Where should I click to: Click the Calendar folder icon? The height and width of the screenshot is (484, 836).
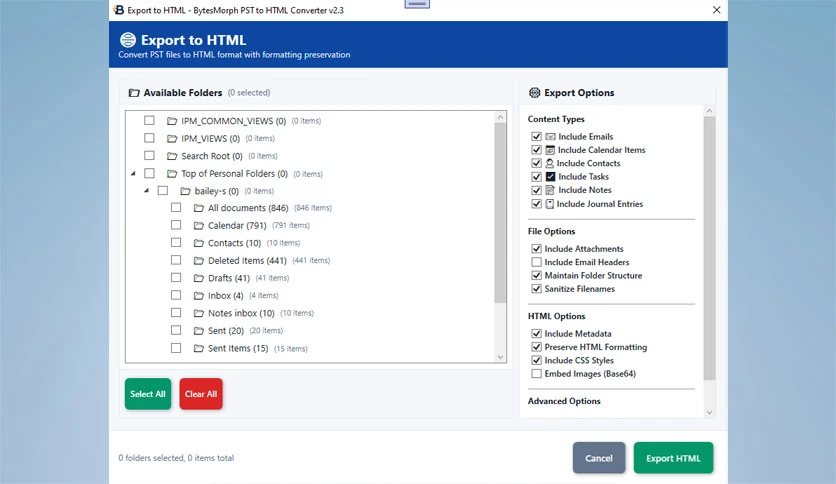pos(198,225)
